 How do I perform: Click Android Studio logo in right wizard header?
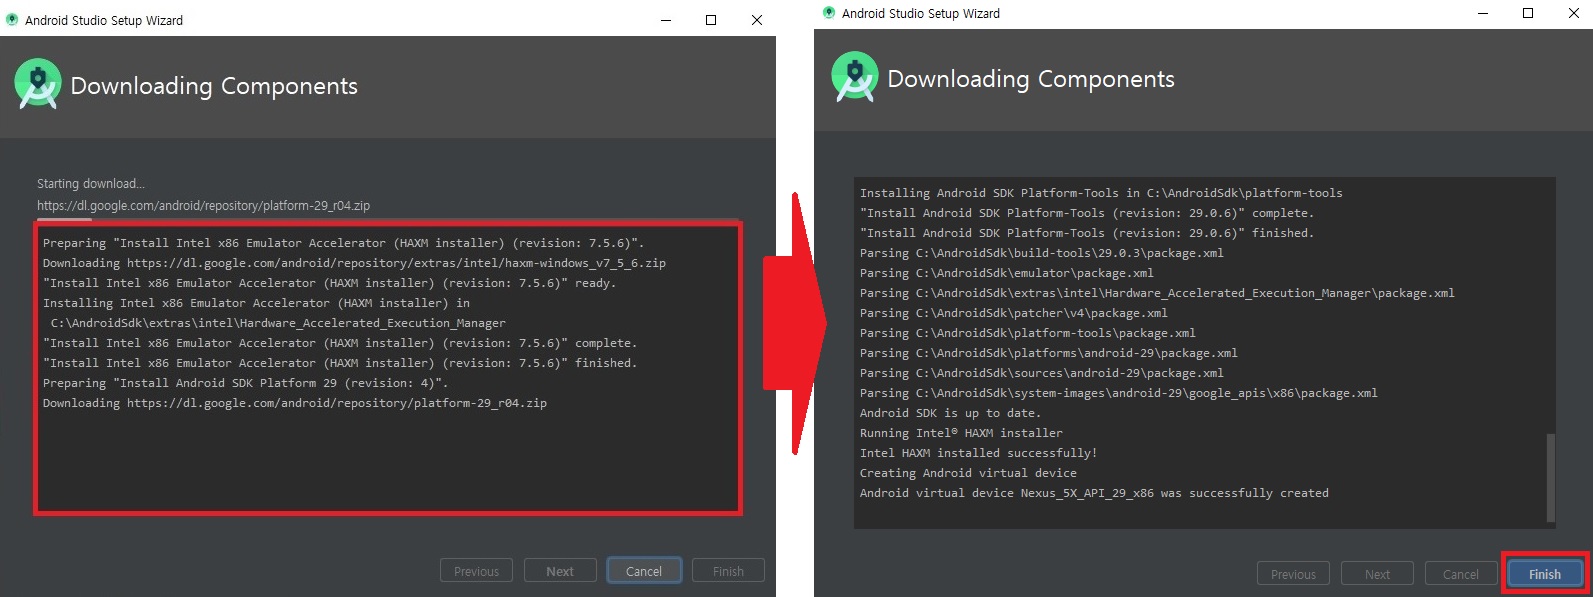[x=855, y=77]
